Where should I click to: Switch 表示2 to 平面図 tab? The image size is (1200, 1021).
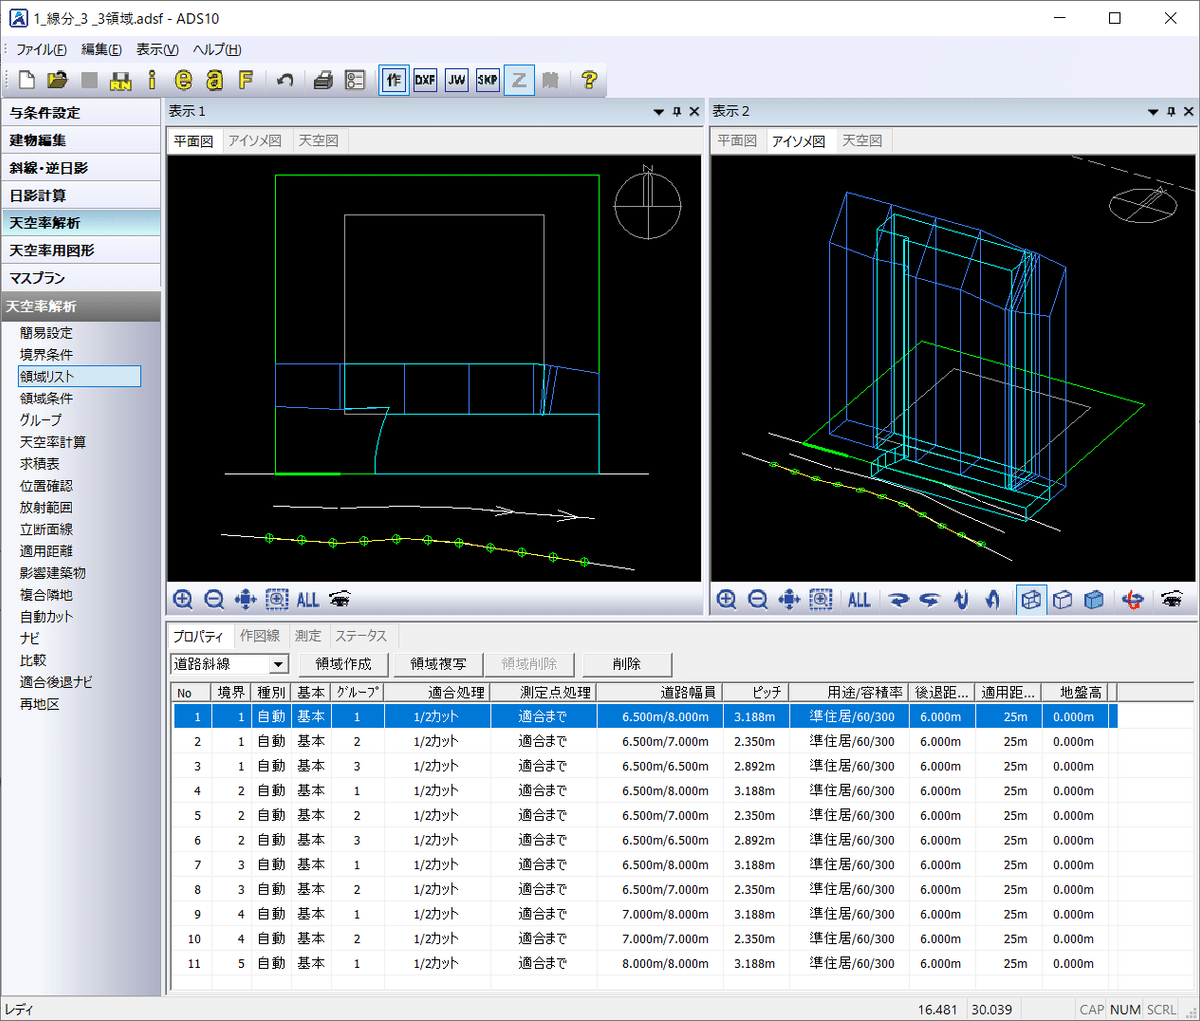click(x=737, y=141)
